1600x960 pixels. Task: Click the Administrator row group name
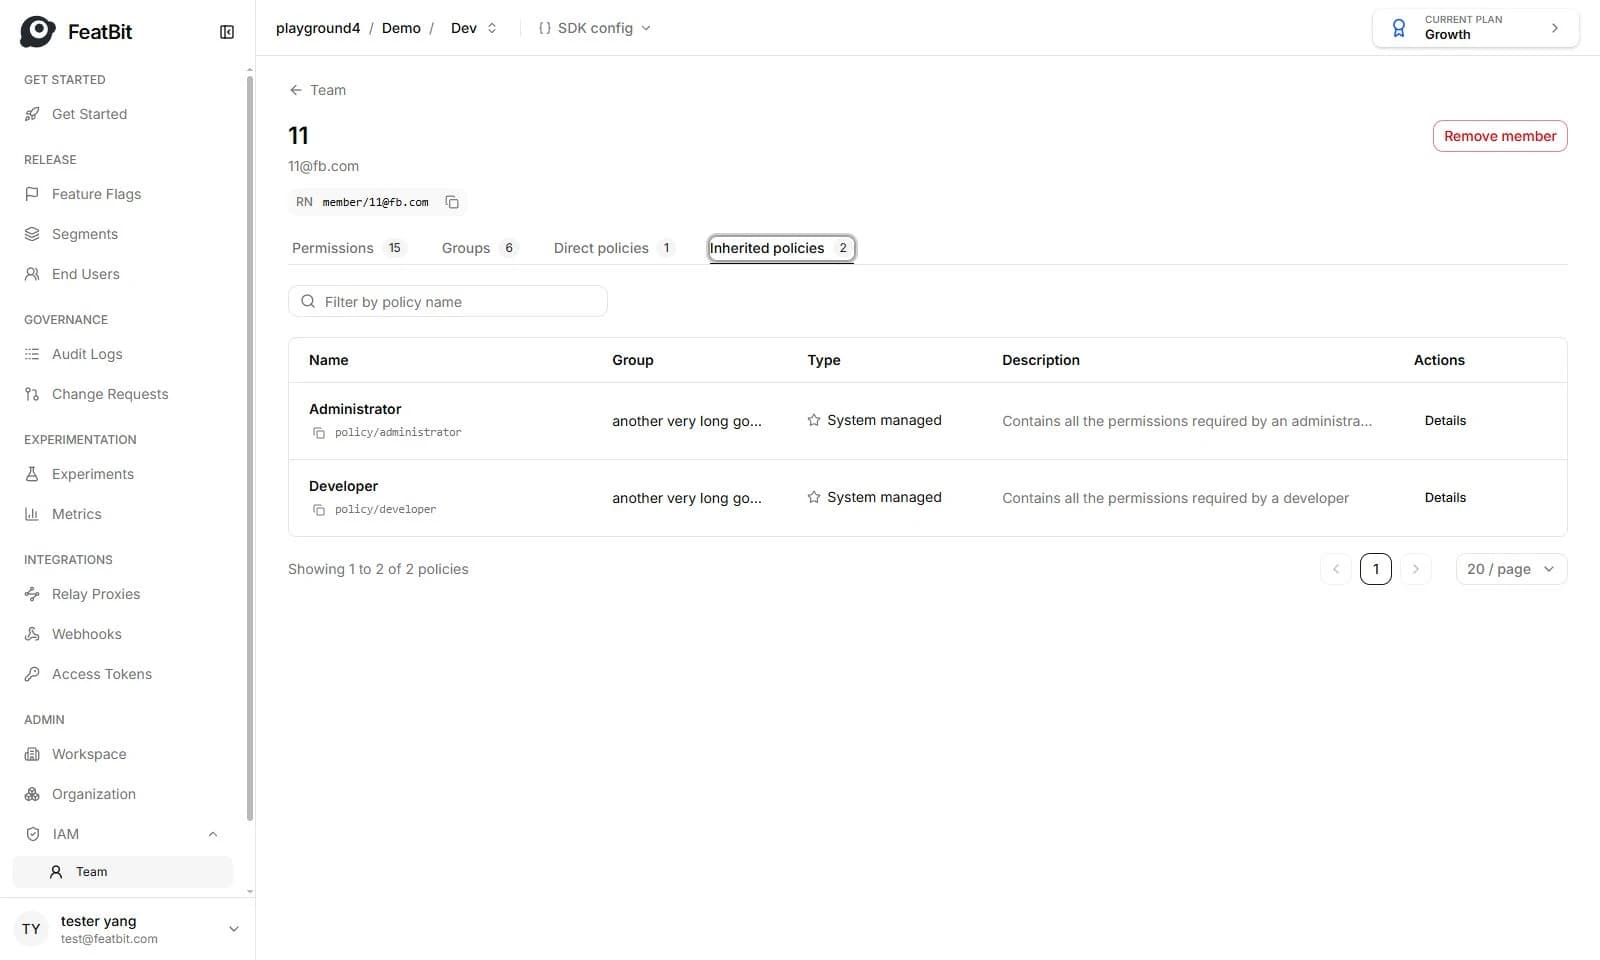coord(687,421)
